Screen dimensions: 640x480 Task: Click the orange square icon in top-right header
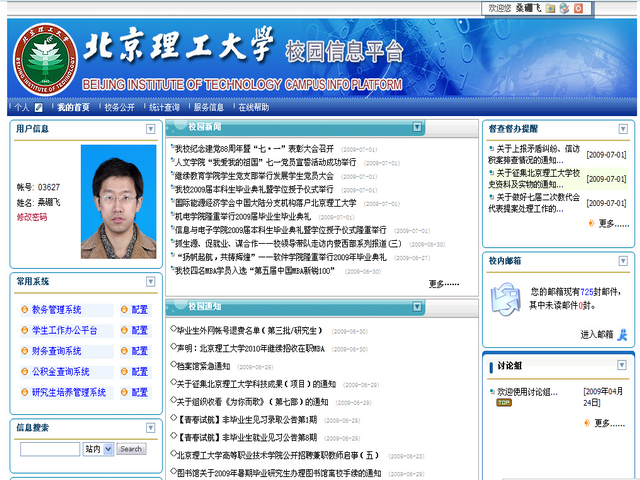click(x=579, y=8)
